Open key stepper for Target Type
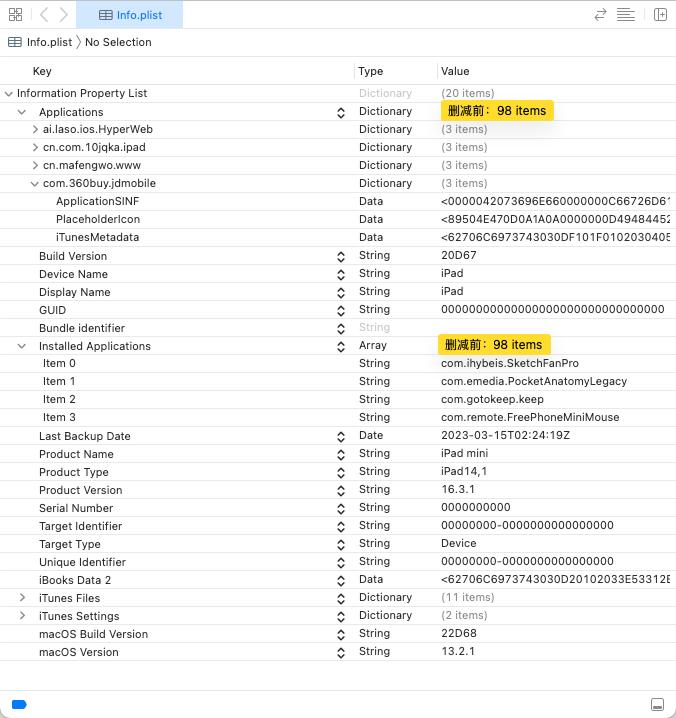 (341, 544)
